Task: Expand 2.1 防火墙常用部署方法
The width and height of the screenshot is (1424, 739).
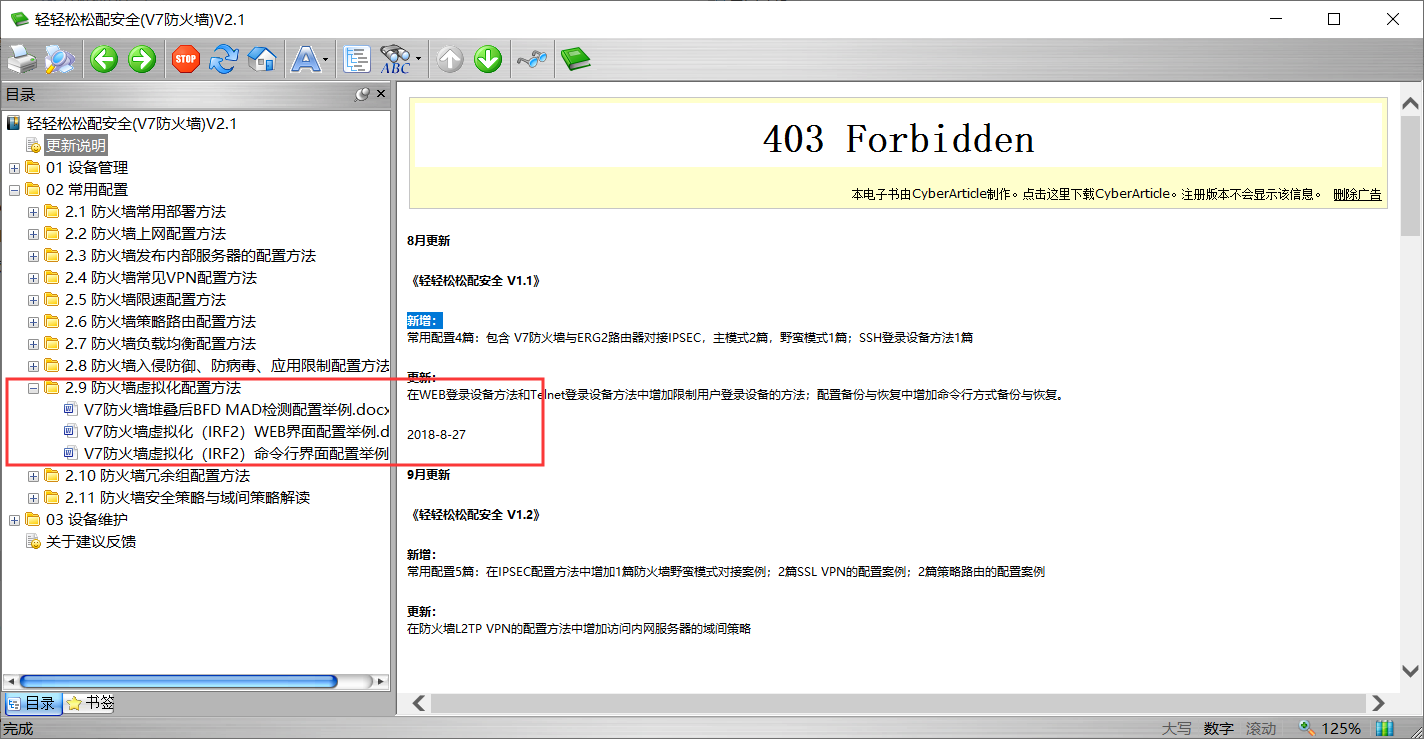Action: pos(33,212)
